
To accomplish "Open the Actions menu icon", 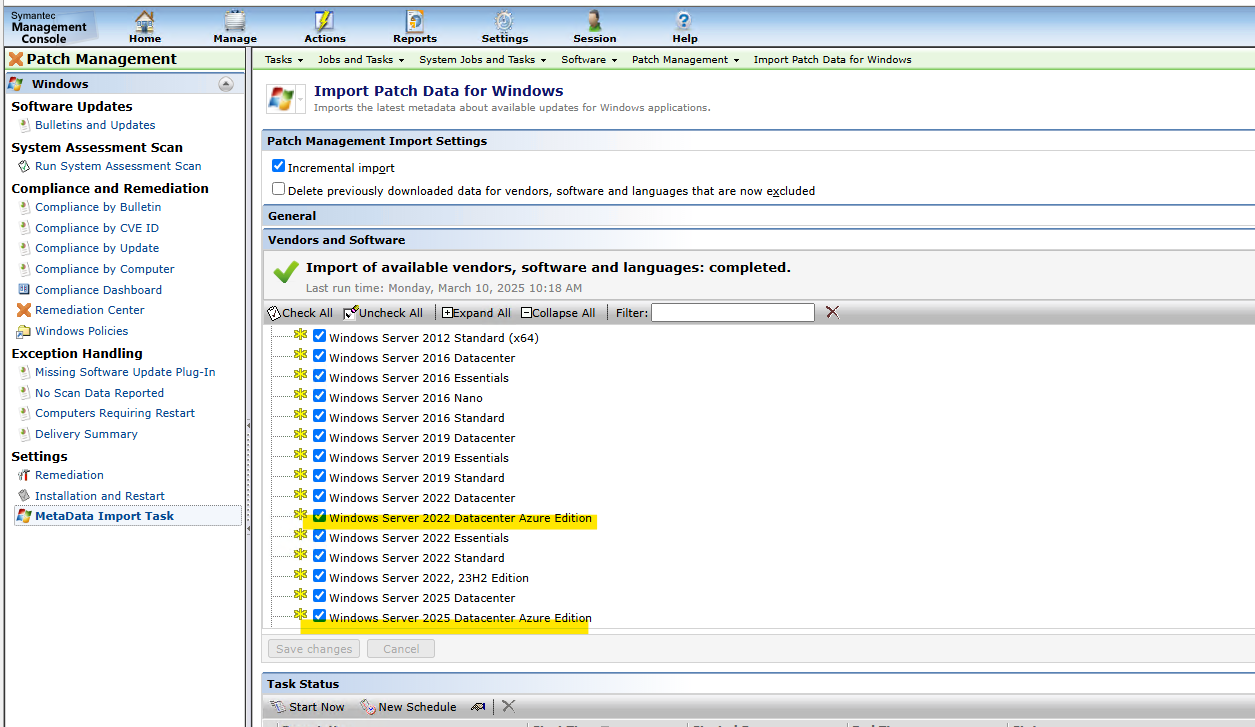I will [324, 21].
